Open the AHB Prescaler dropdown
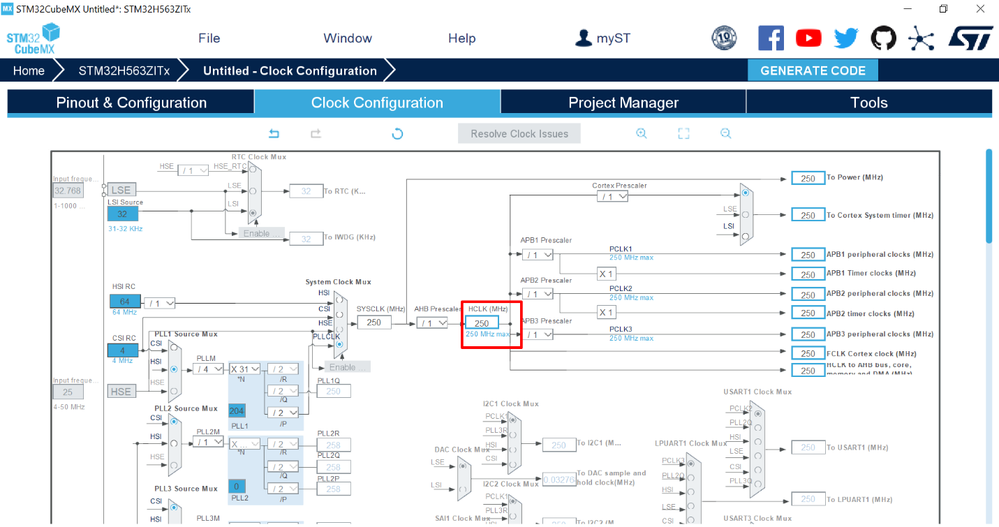Image resolution: width=999 pixels, height=527 pixels. click(x=431, y=323)
